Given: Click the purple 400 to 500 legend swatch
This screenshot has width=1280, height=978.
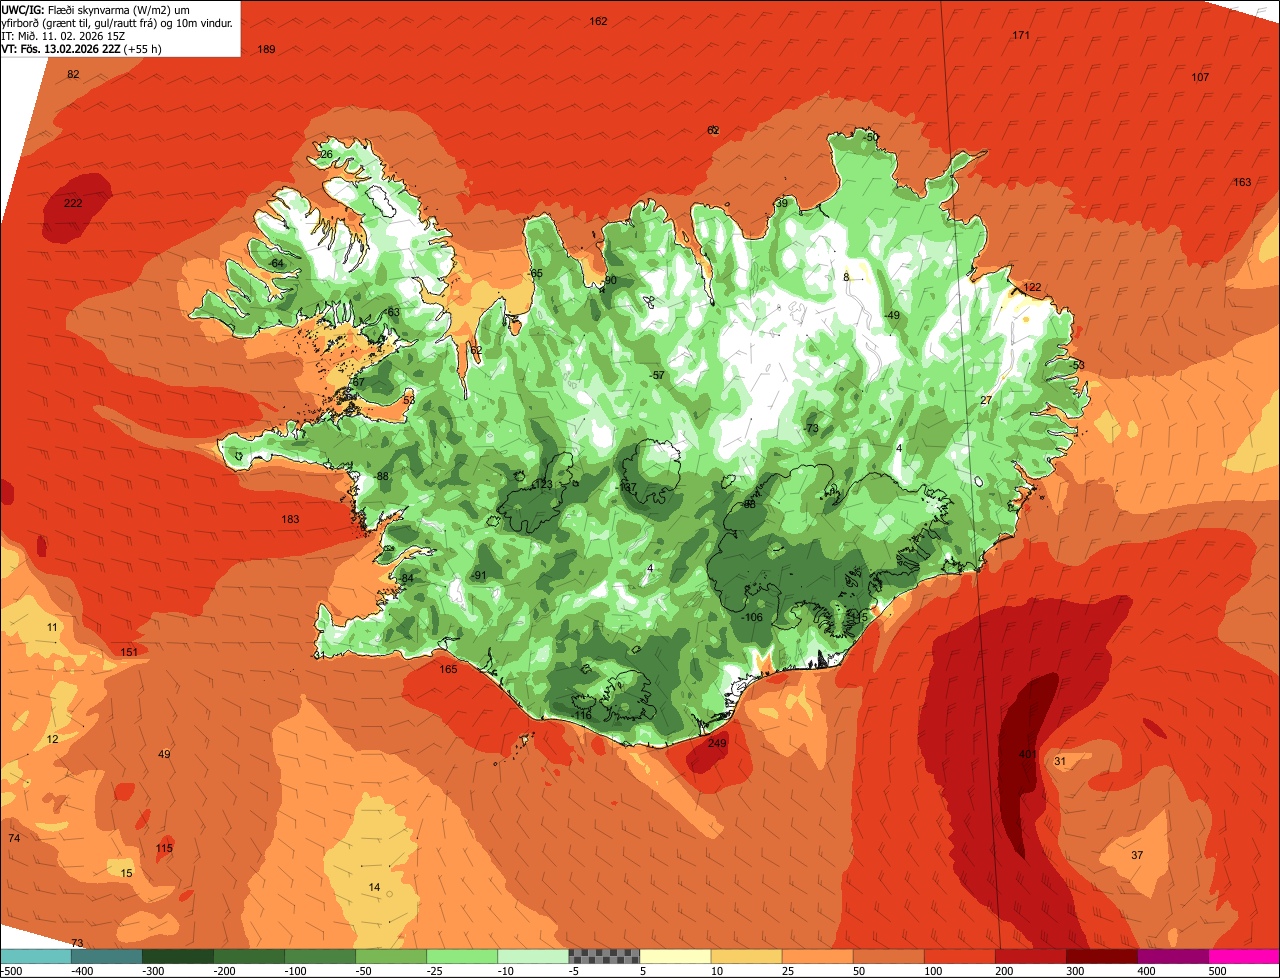Looking at the screenshot, I should click(1173, 956).
